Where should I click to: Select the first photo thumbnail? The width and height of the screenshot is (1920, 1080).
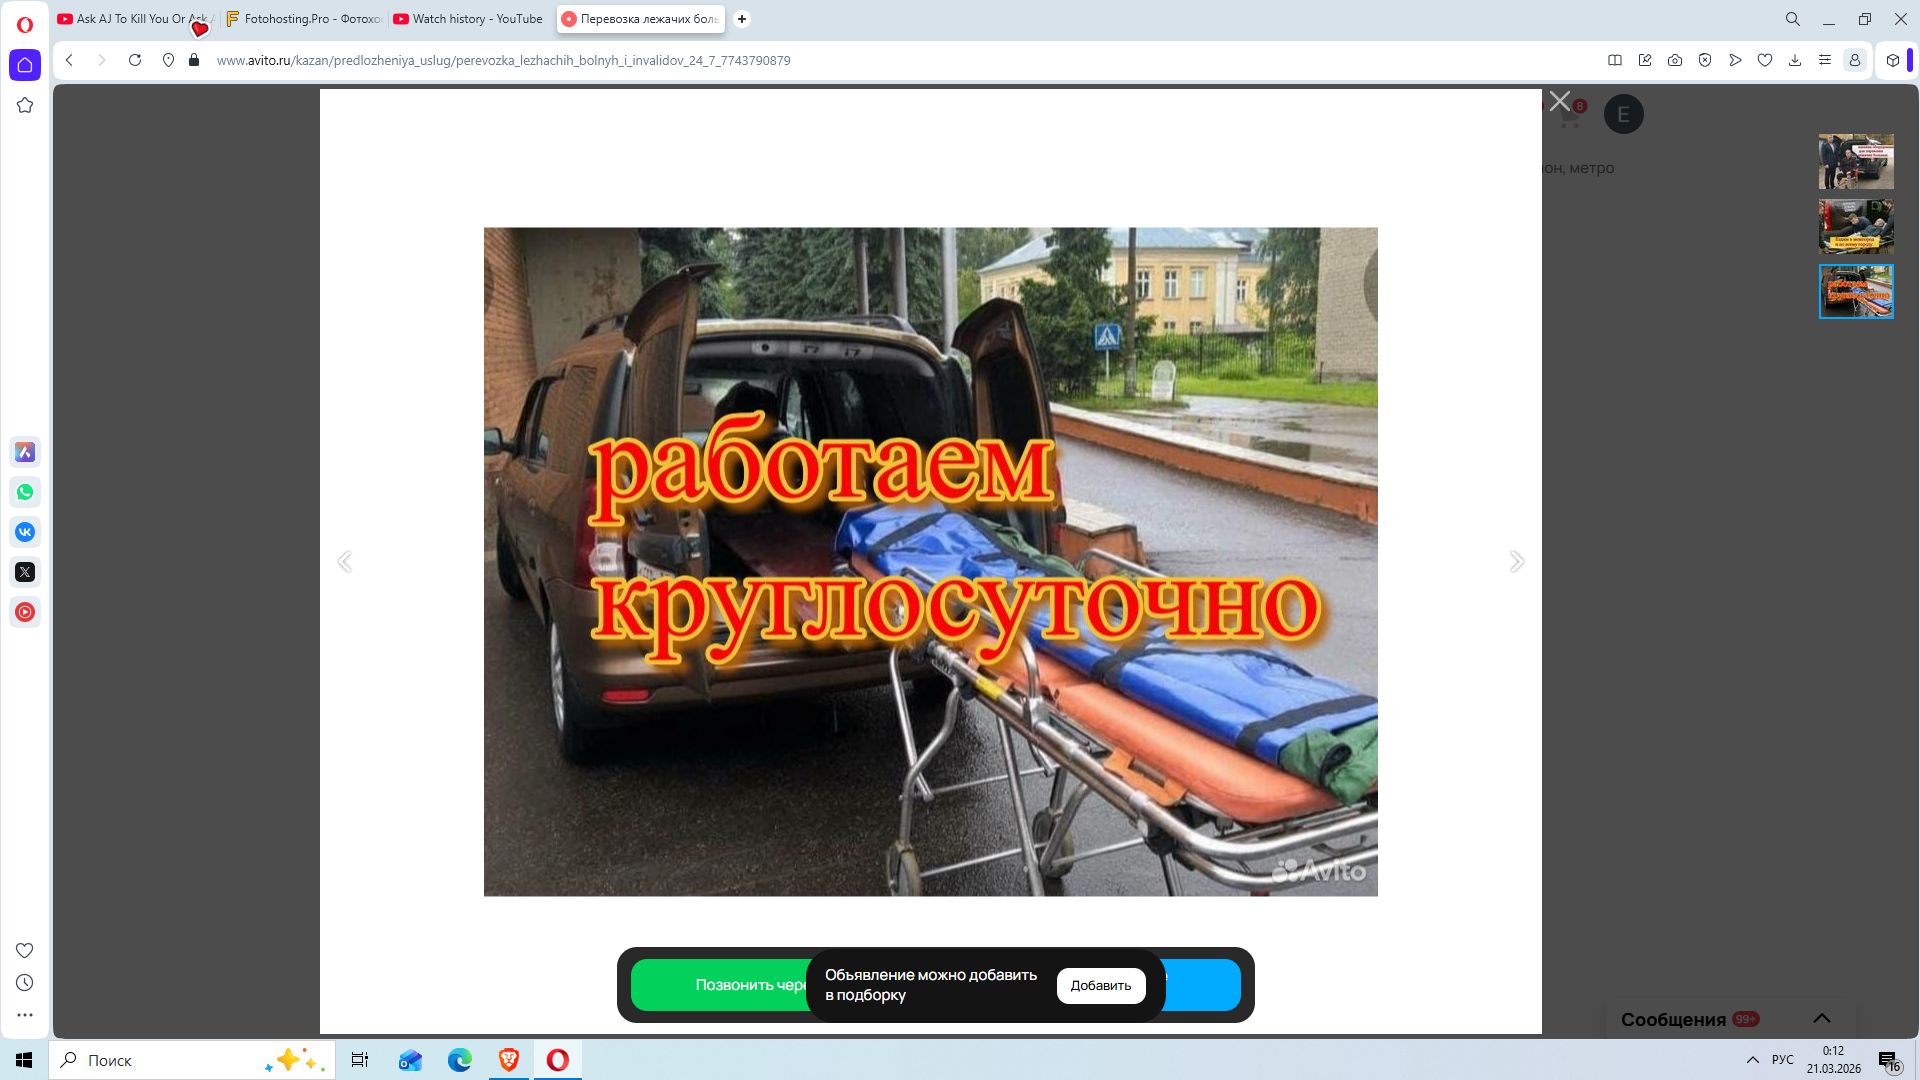tap(1855, 161)
